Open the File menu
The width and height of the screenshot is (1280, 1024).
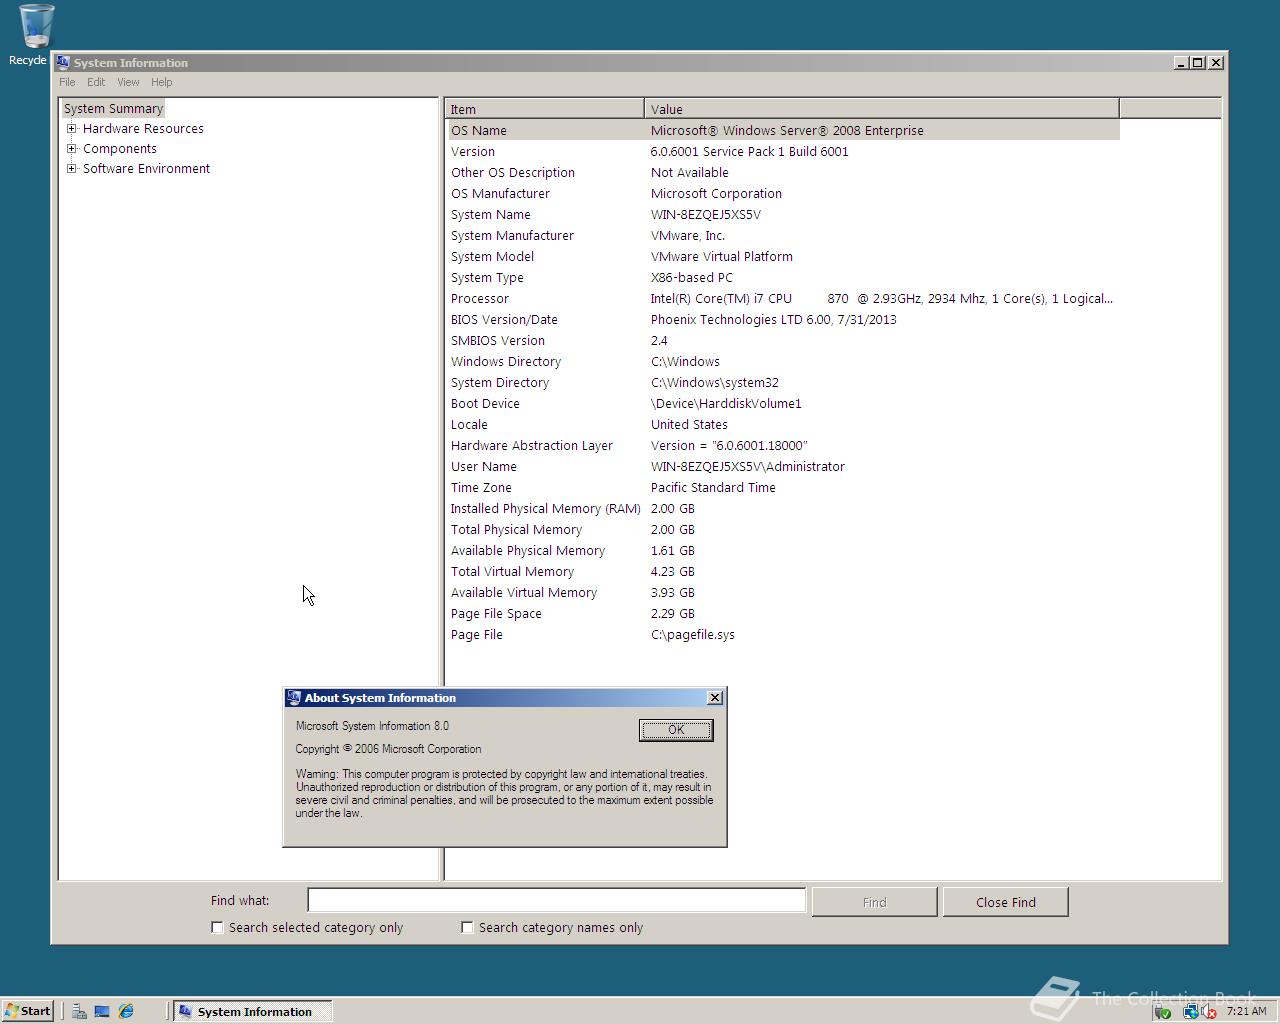(67, 82)
